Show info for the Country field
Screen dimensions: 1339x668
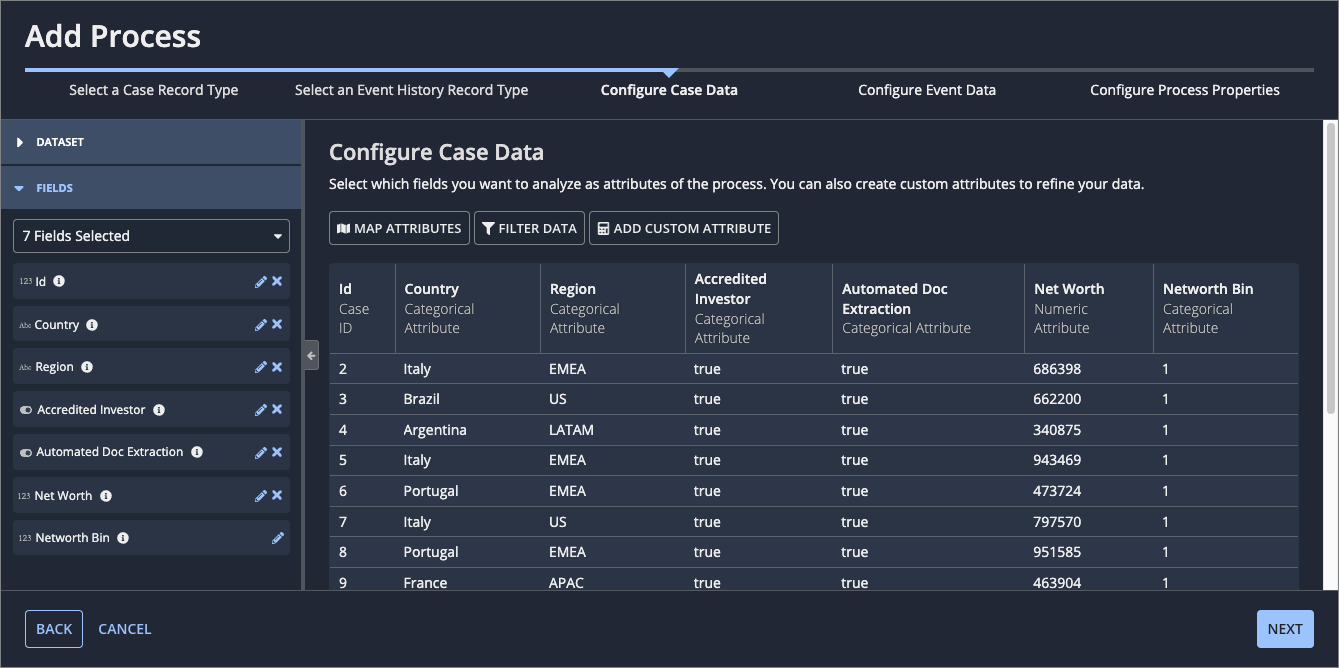tap(92, 325)
